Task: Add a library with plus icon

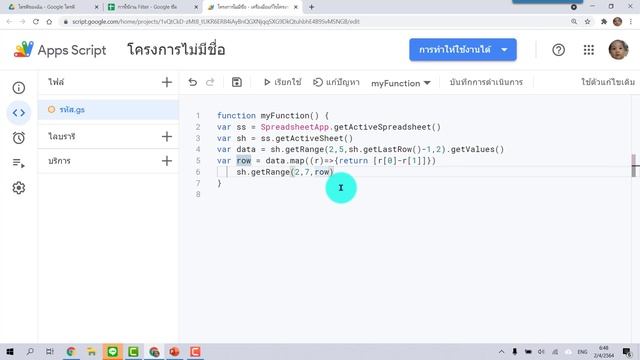Action: (x=167, y=136)
